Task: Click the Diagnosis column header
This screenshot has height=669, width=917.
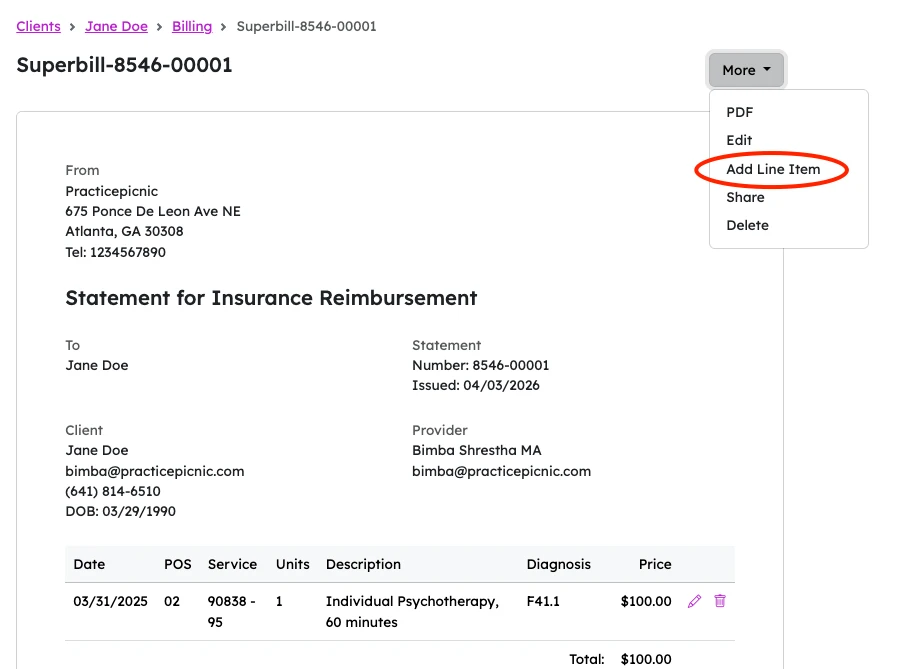Action: tap(559, 564)
